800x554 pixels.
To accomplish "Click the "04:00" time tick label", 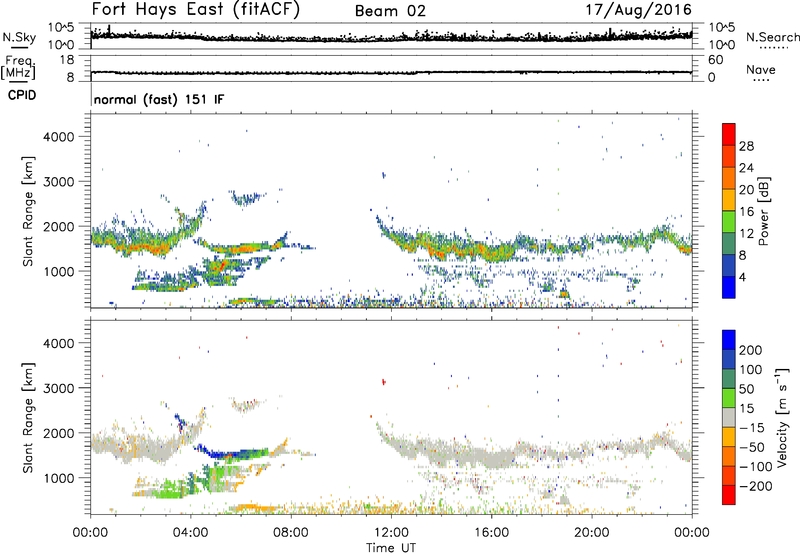I will click(190, 533).
